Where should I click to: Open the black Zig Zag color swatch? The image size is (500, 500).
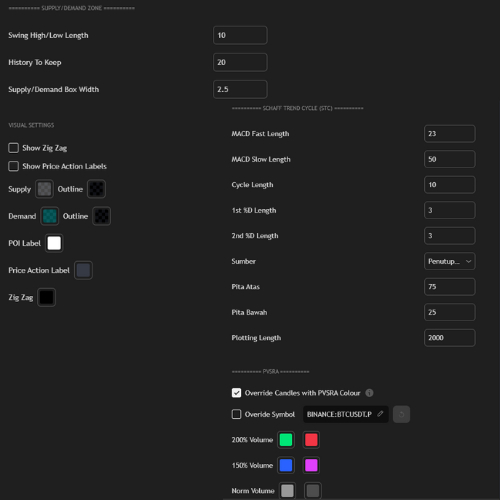click(x=46, y=297)
